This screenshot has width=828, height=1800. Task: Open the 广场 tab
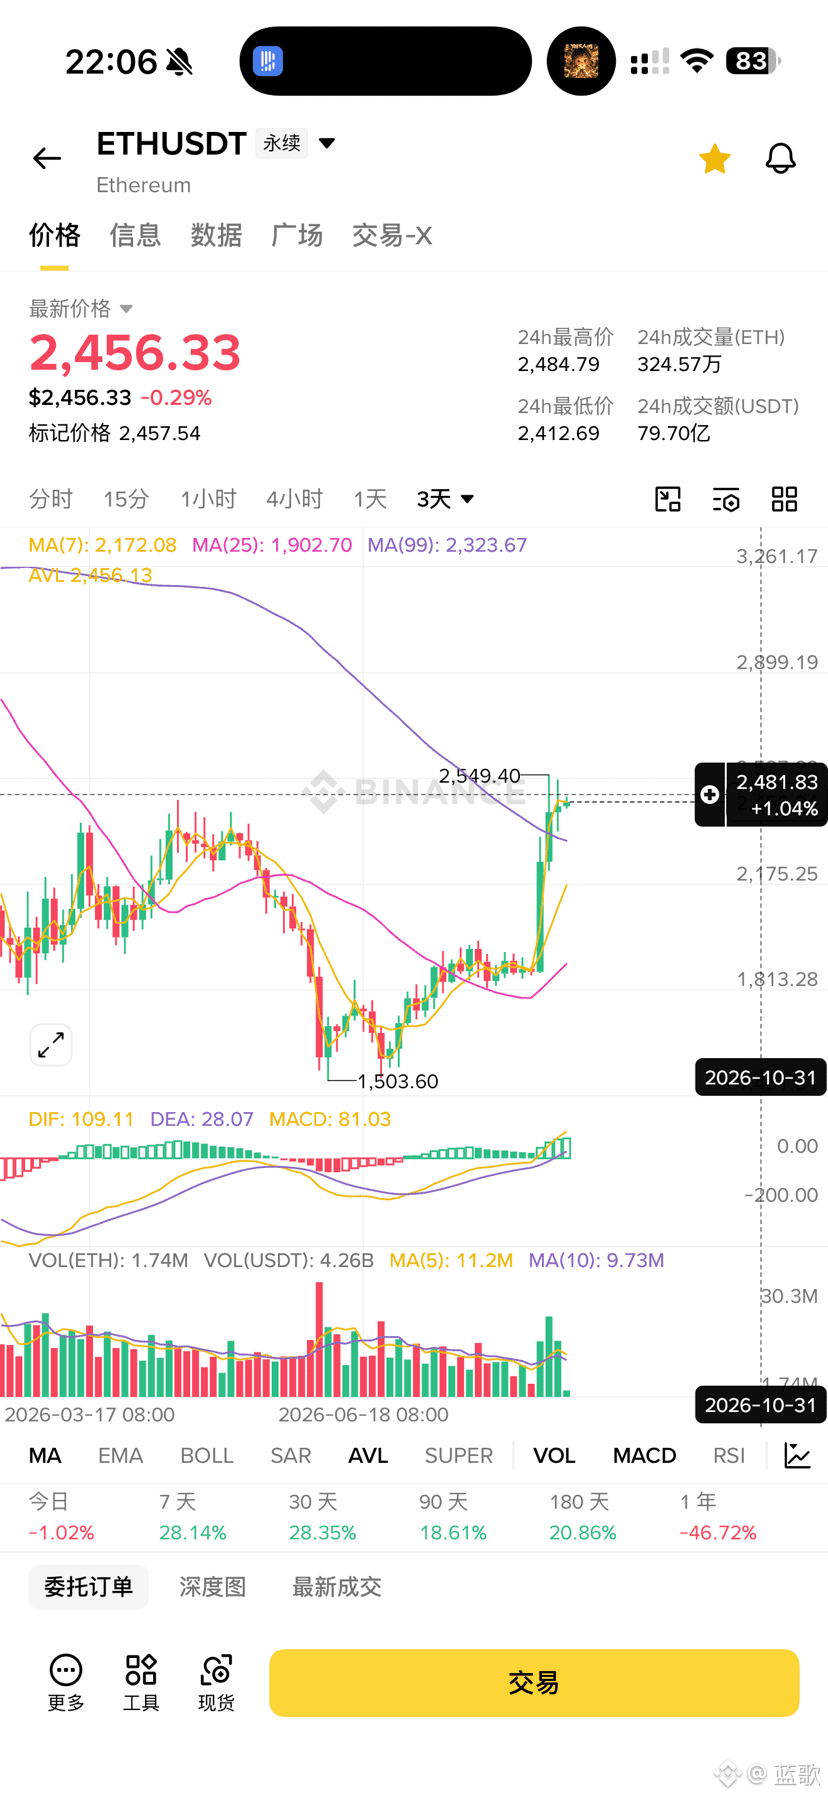[297, 235]
